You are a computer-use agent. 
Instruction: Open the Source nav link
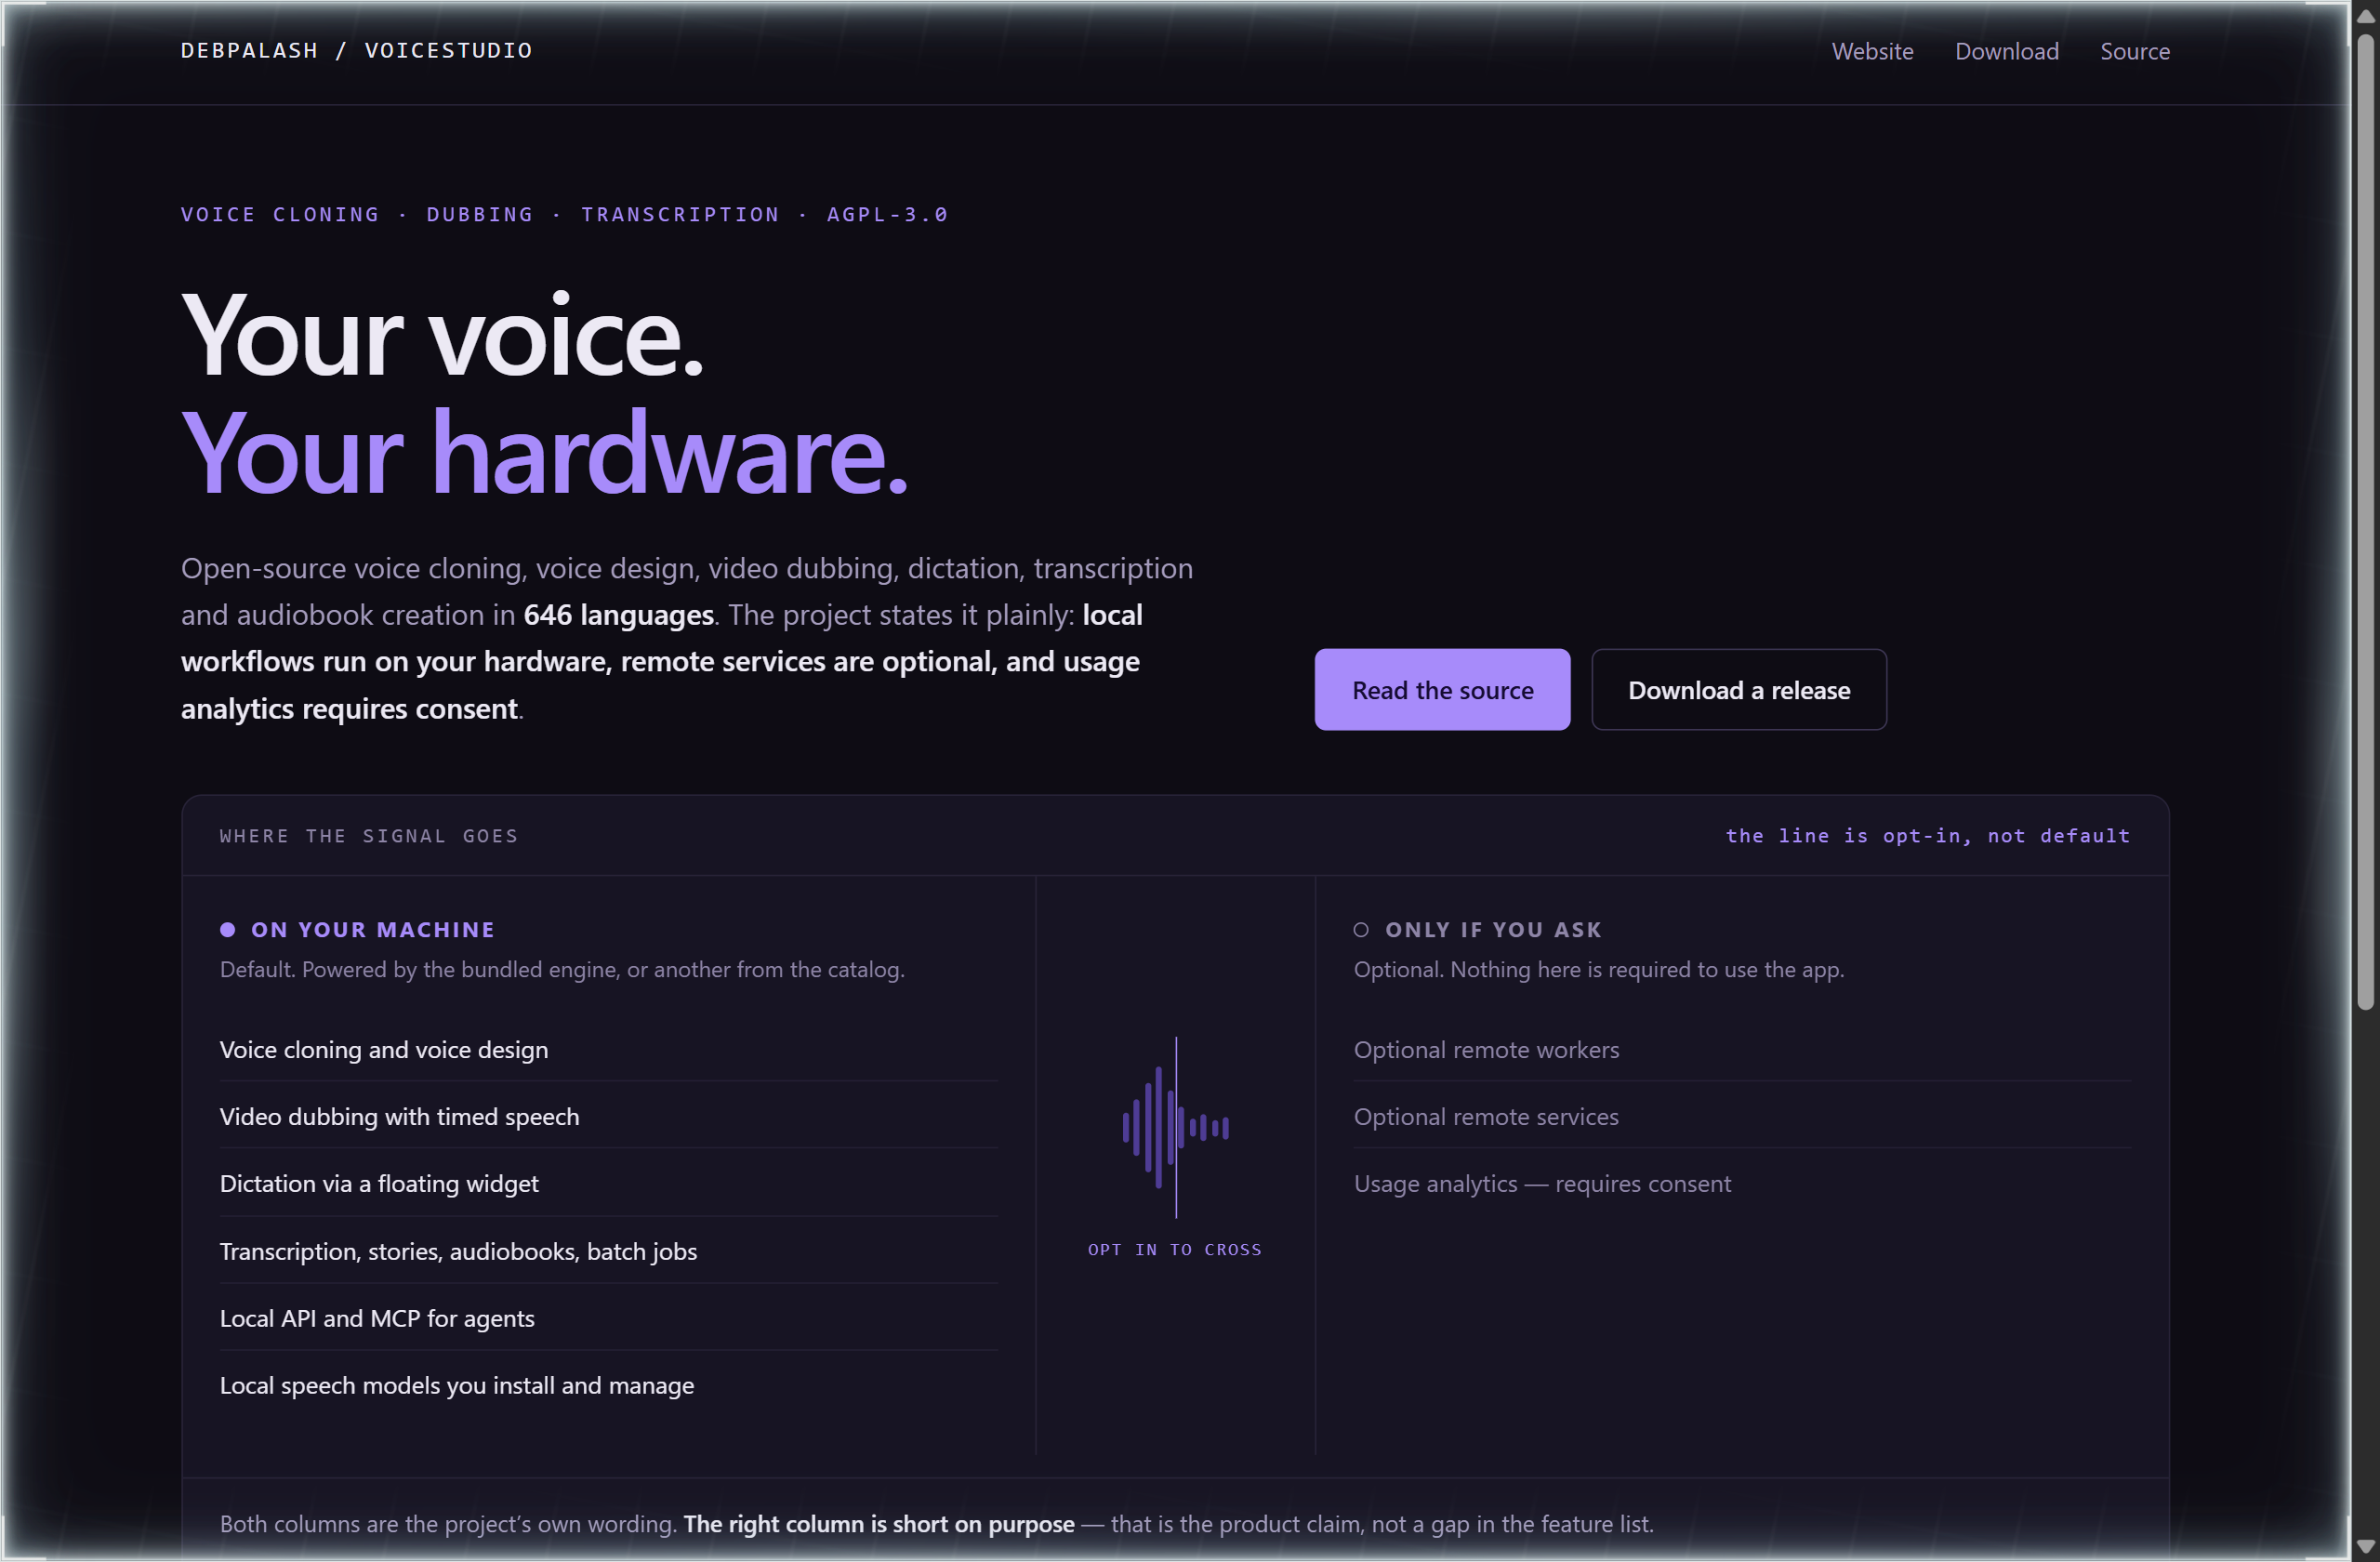(x=2134, y=51)
